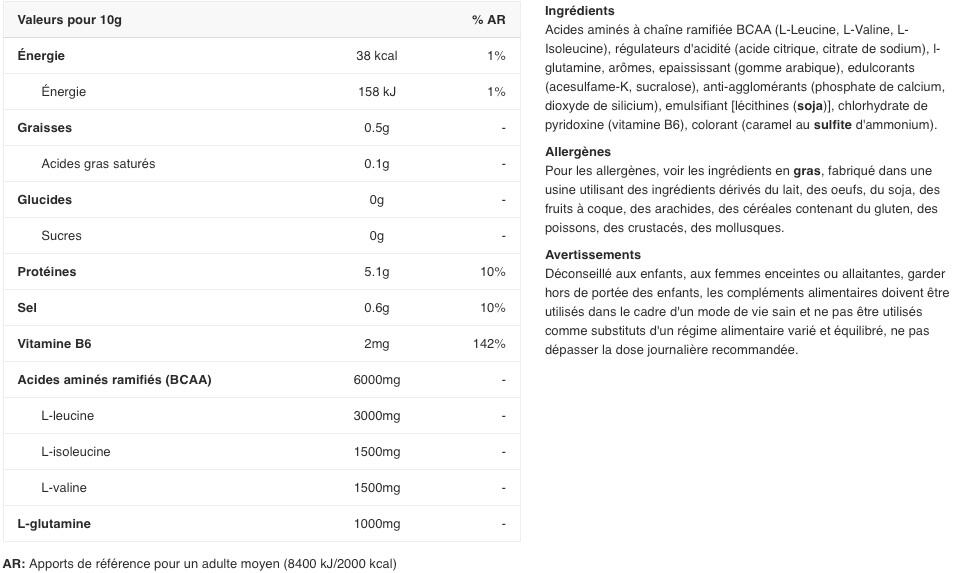Click the "Allergènes" section heading
955x573 pixels.
point(578,152)
